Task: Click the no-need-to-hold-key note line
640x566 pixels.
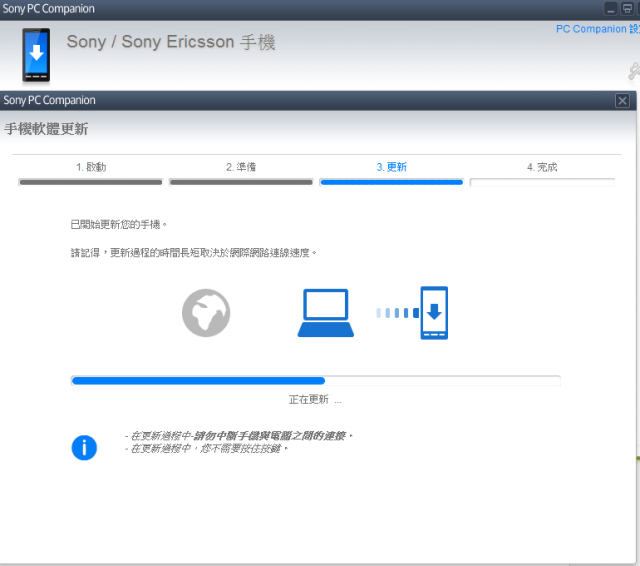Action: point(207,449)
